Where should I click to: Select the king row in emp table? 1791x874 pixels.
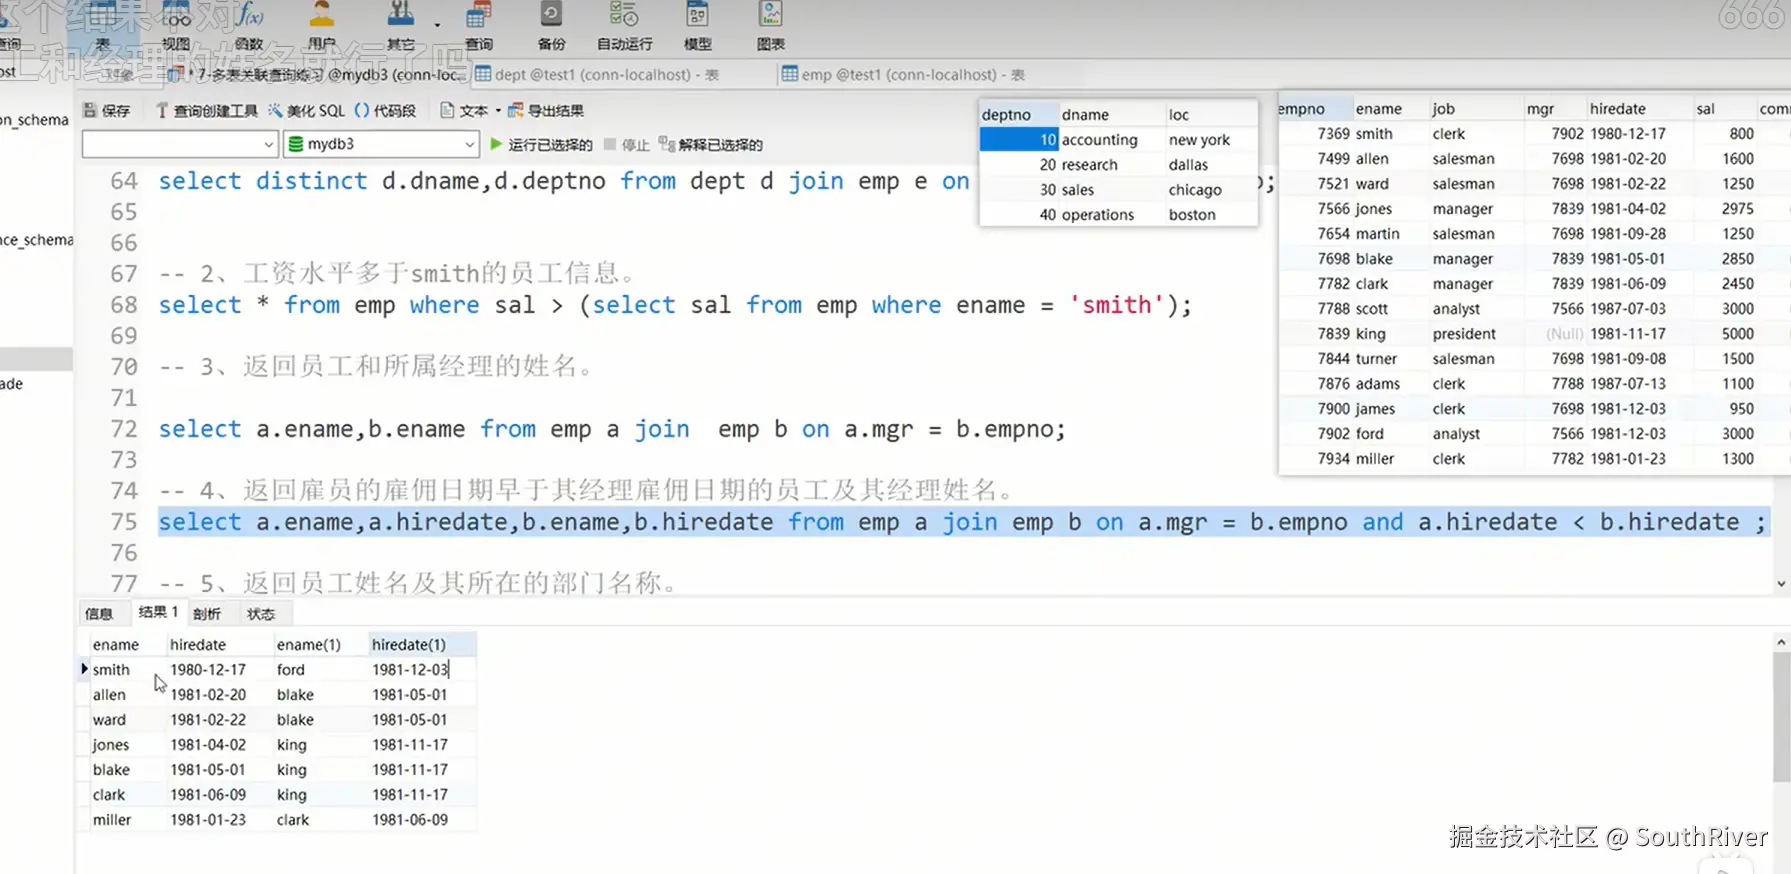click(1534, 333)
